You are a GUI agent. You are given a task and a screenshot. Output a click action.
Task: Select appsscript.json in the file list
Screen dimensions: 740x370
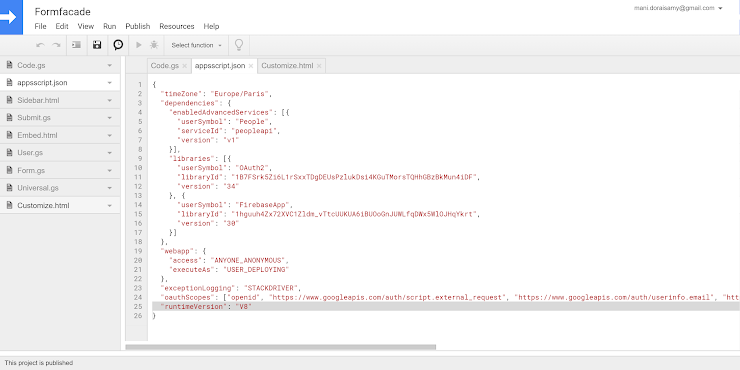click(x=60, y=83)
